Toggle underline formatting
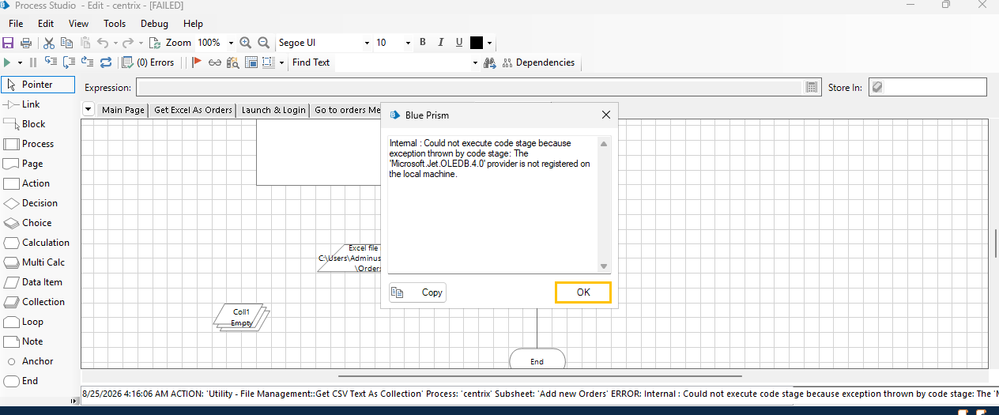This screenshot has width=999, height=415. click(459, 43)
